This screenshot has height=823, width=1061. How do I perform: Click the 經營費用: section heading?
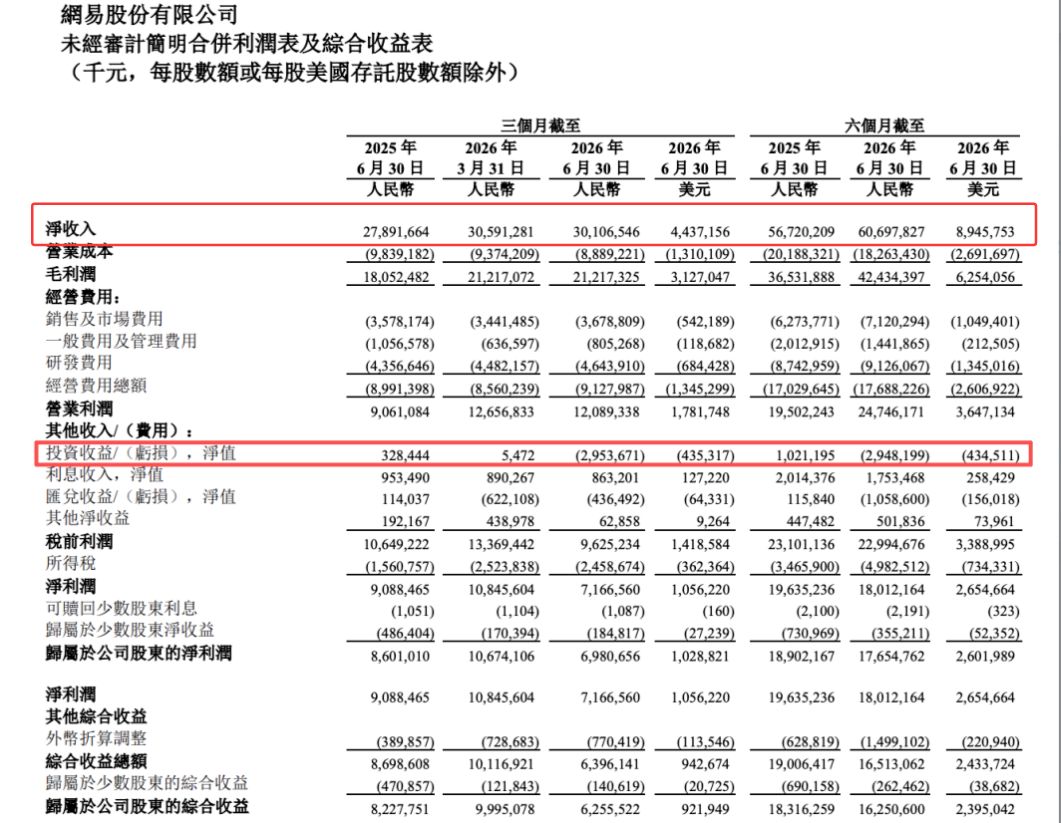(x=83, y=297)
